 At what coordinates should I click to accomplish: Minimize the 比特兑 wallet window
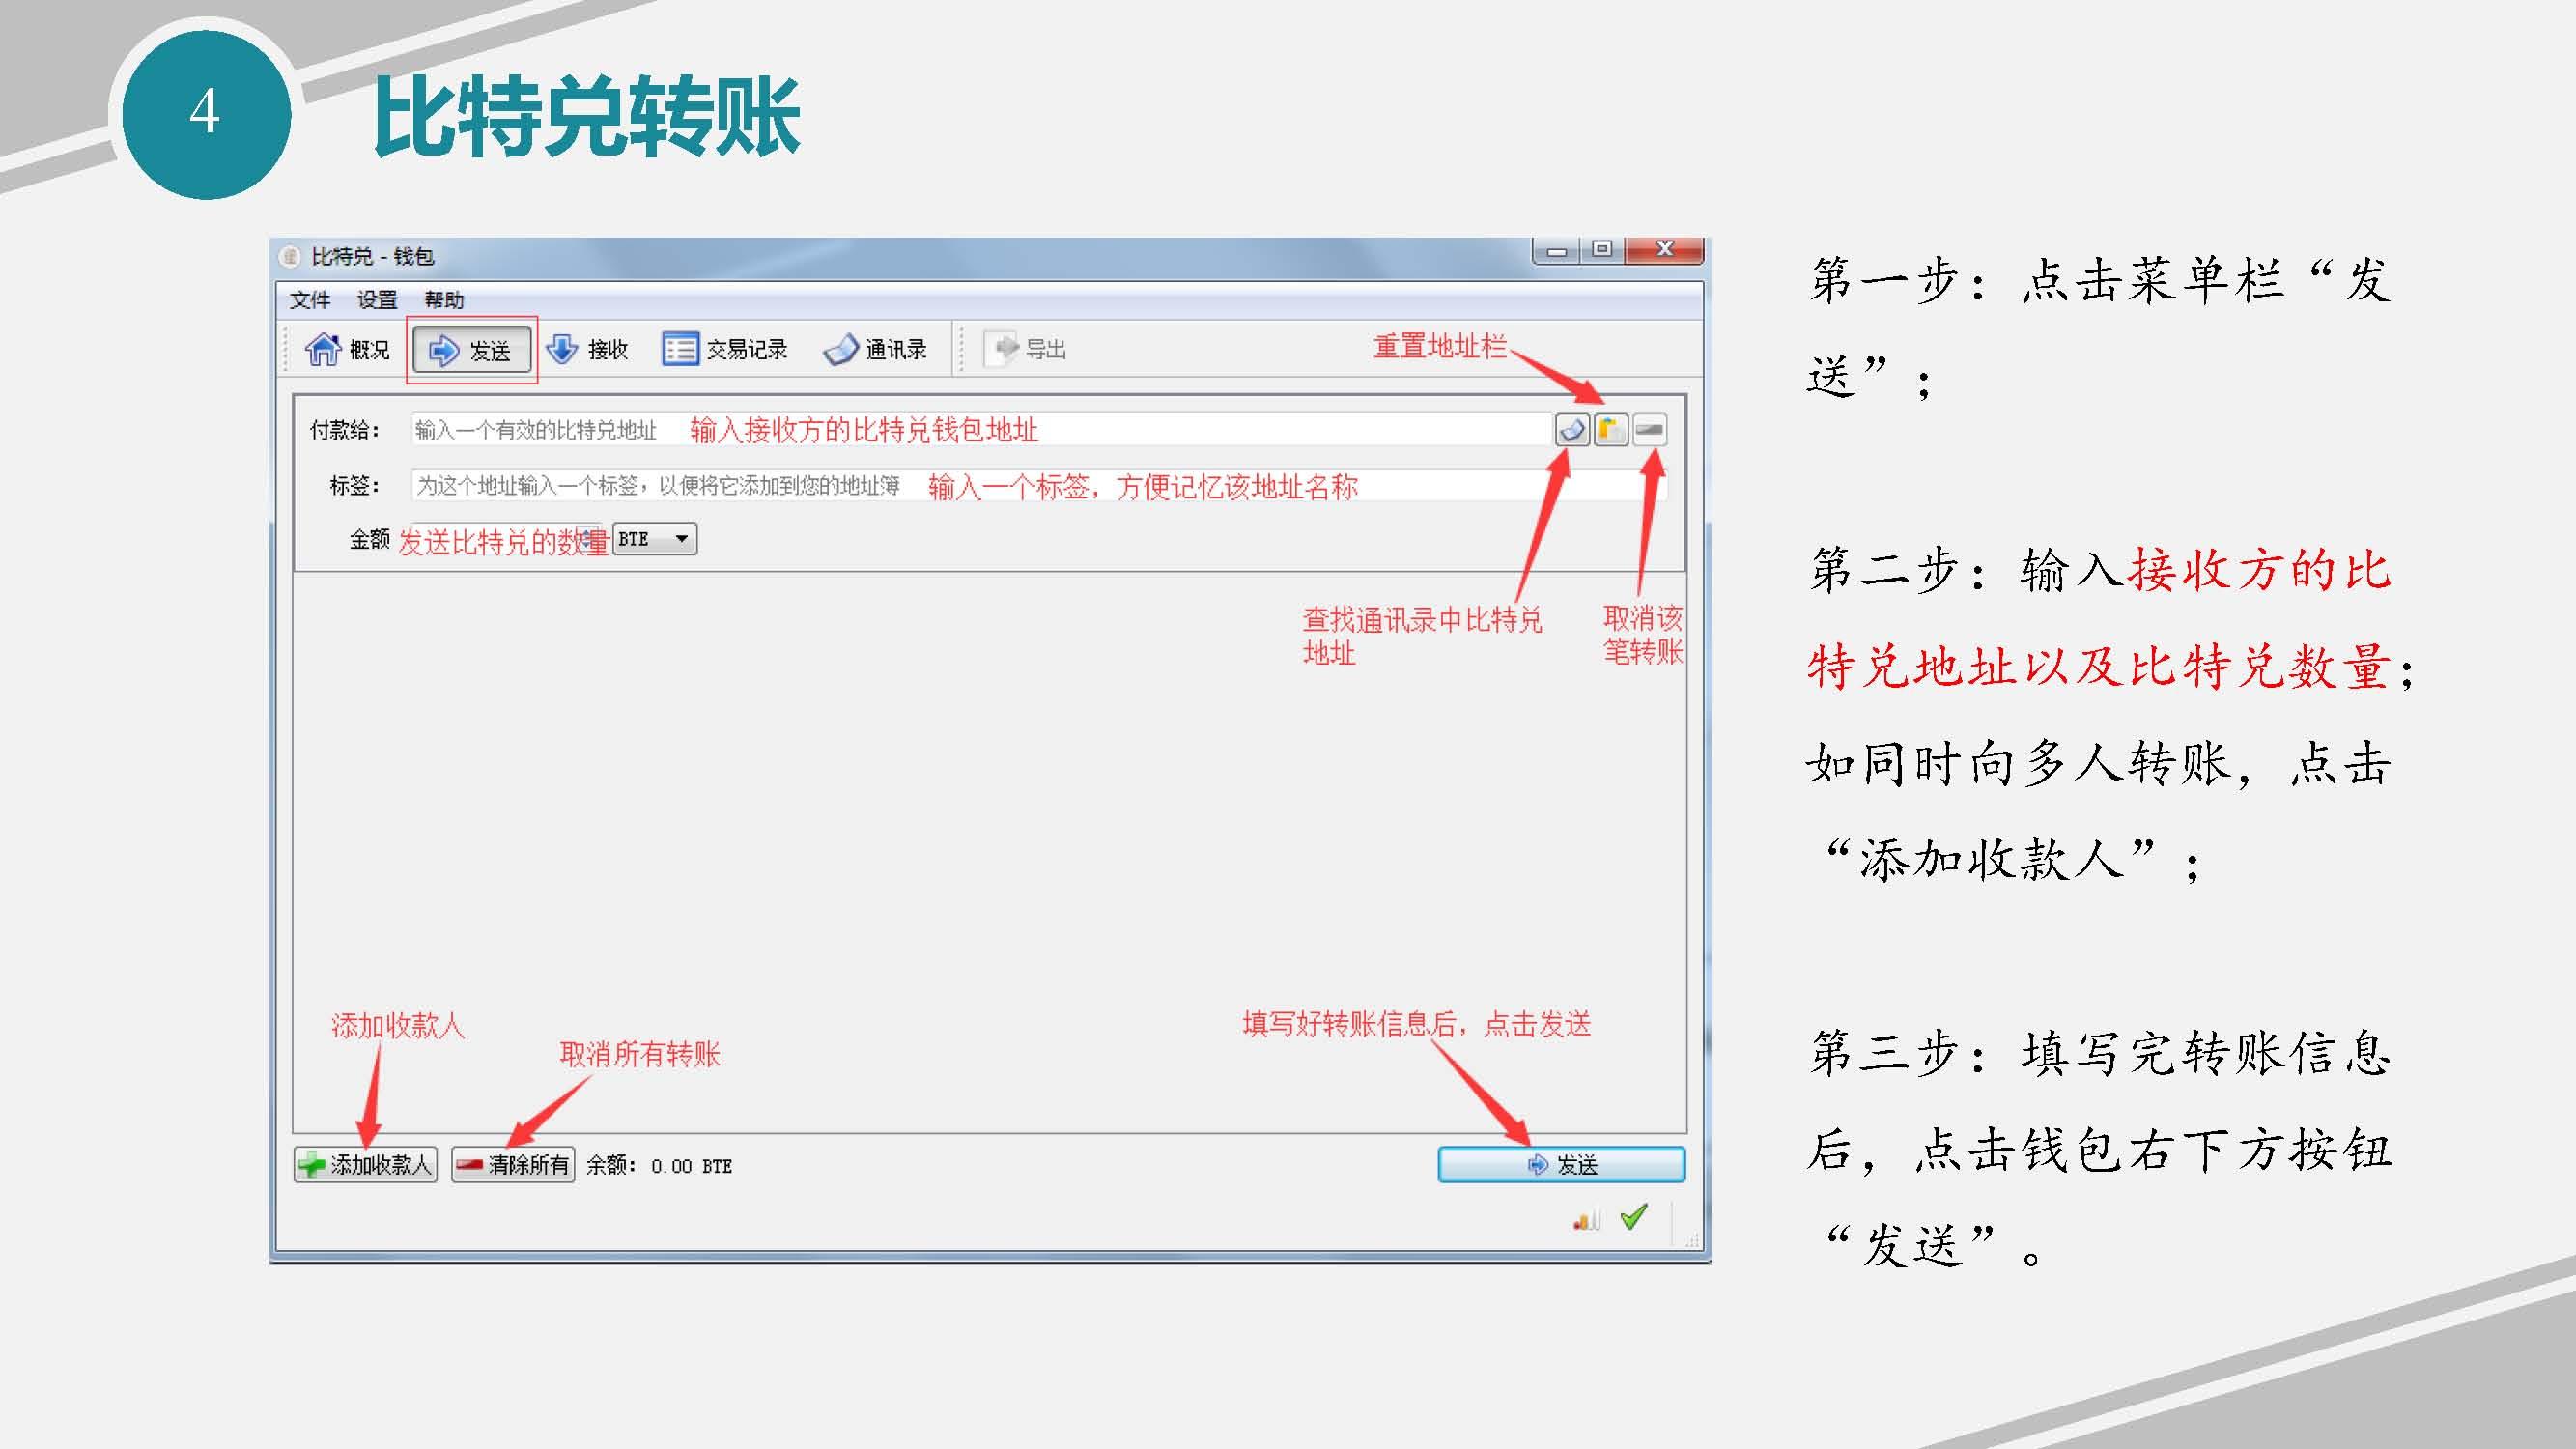(x=1557, y=251)
